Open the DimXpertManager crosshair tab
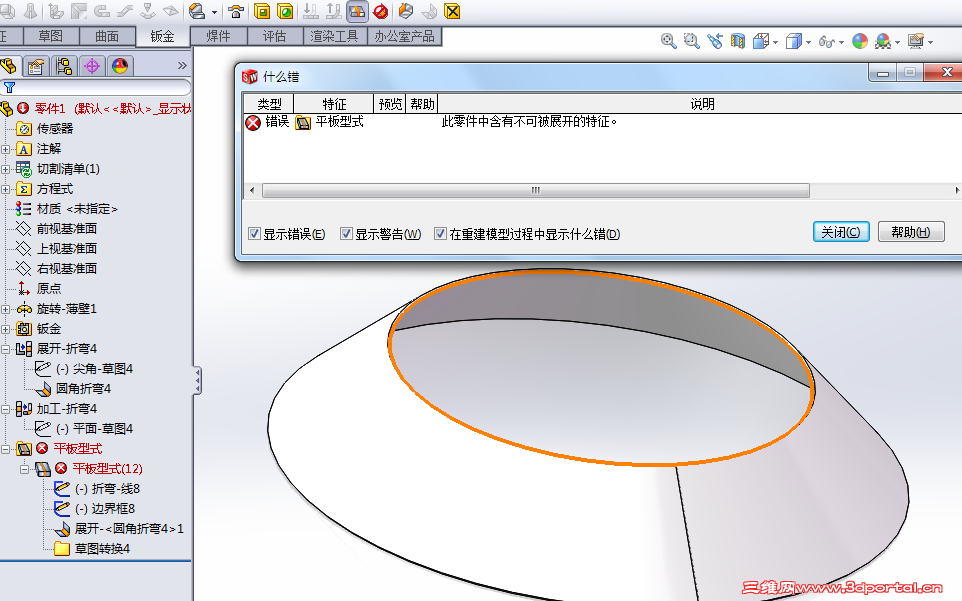Image resolution: width=962 pixels, height=601 pixels. (92, 66)
